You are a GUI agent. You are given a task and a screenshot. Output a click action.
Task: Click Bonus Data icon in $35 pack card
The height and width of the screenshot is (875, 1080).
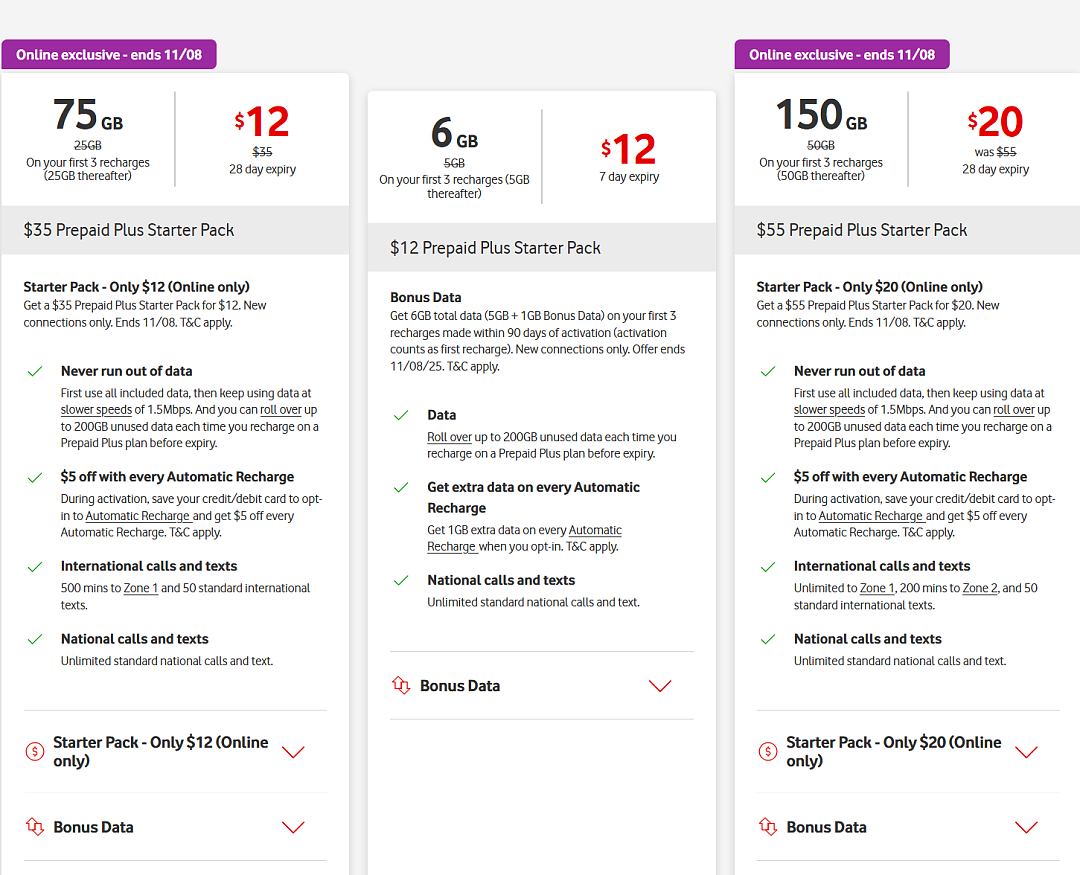tap(34, 826)
